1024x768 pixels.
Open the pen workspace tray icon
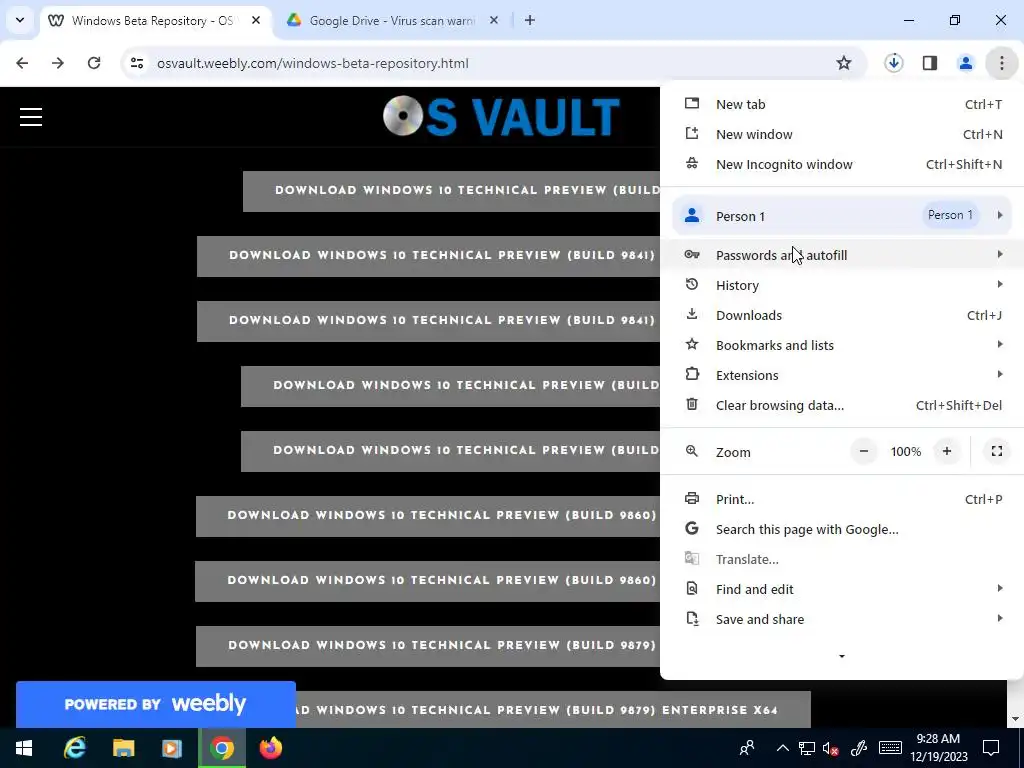(858, 748)
